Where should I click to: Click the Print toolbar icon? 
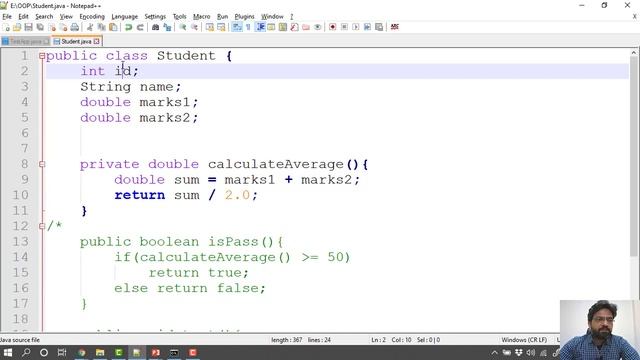75,27
